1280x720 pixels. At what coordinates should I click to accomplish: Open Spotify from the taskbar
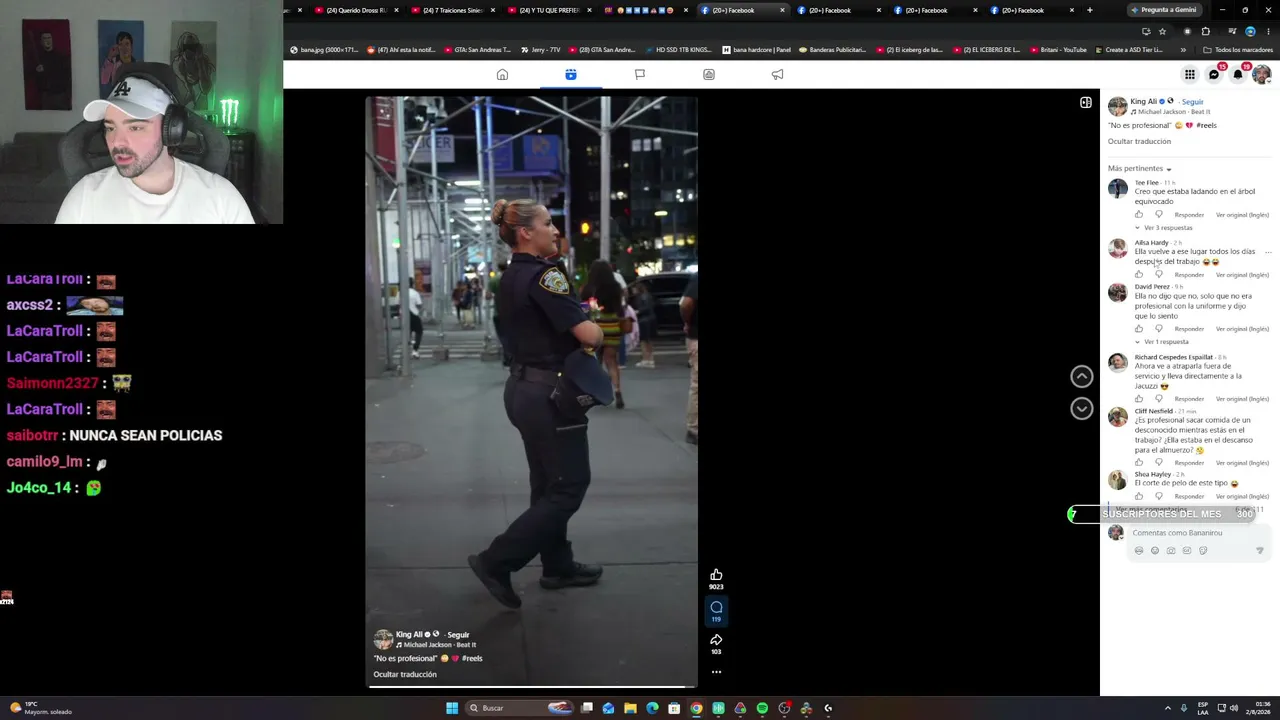coord(762,708)
